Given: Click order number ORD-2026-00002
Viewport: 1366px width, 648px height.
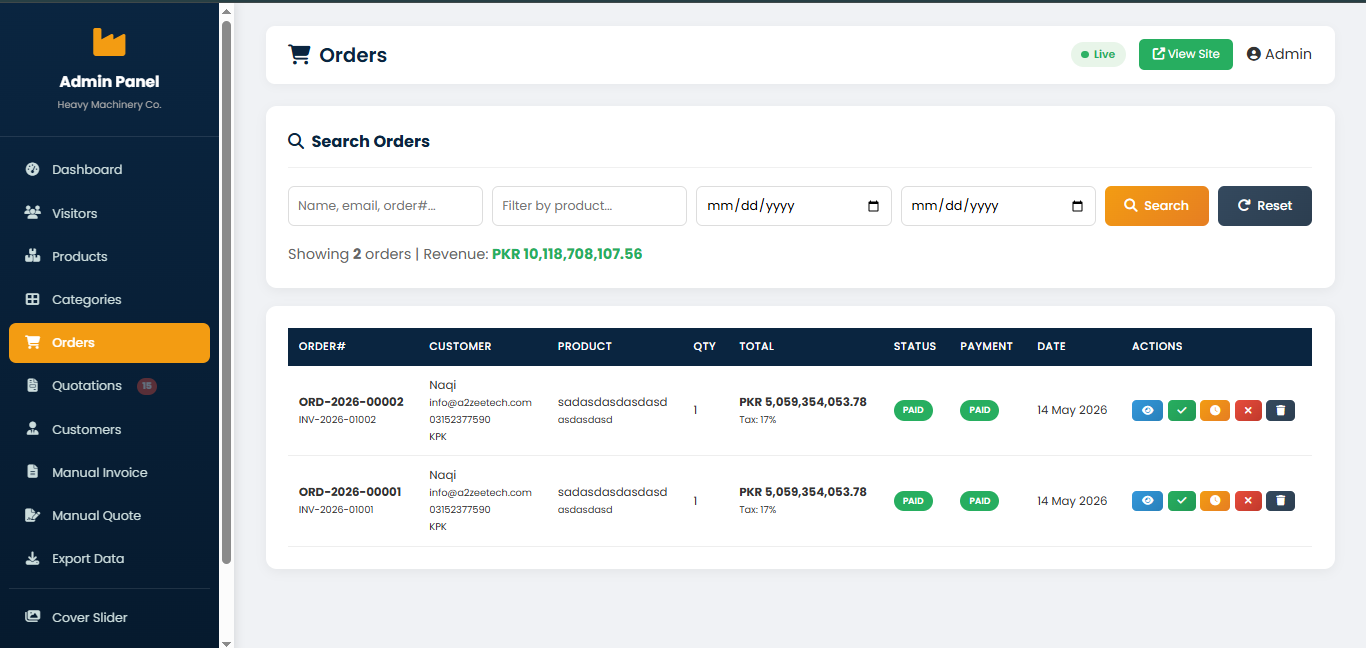Looking at the screenshot, I should pyautogui.click(x=351, y=402).
